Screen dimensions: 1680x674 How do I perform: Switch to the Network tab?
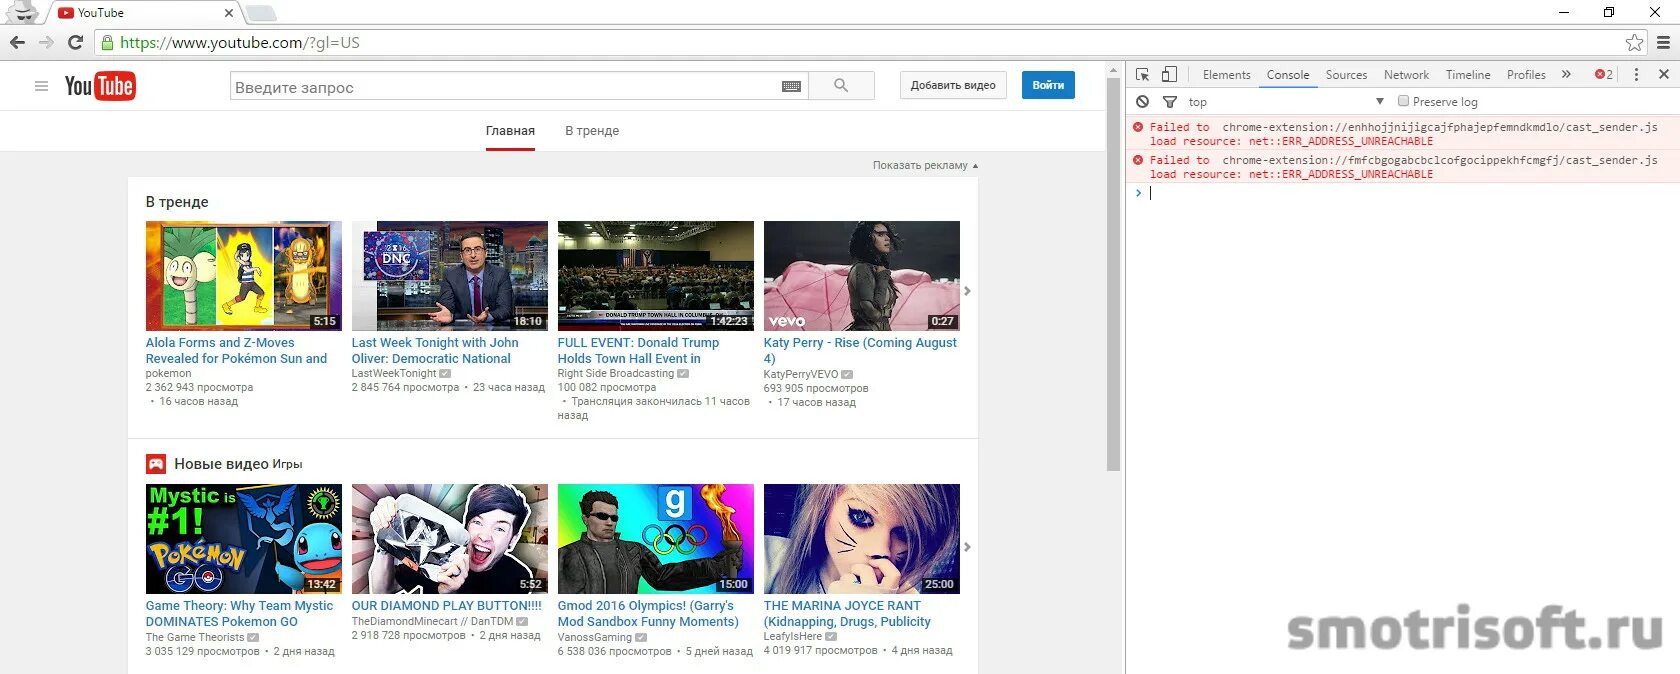pyautogui.click(x=1406, y=74)
